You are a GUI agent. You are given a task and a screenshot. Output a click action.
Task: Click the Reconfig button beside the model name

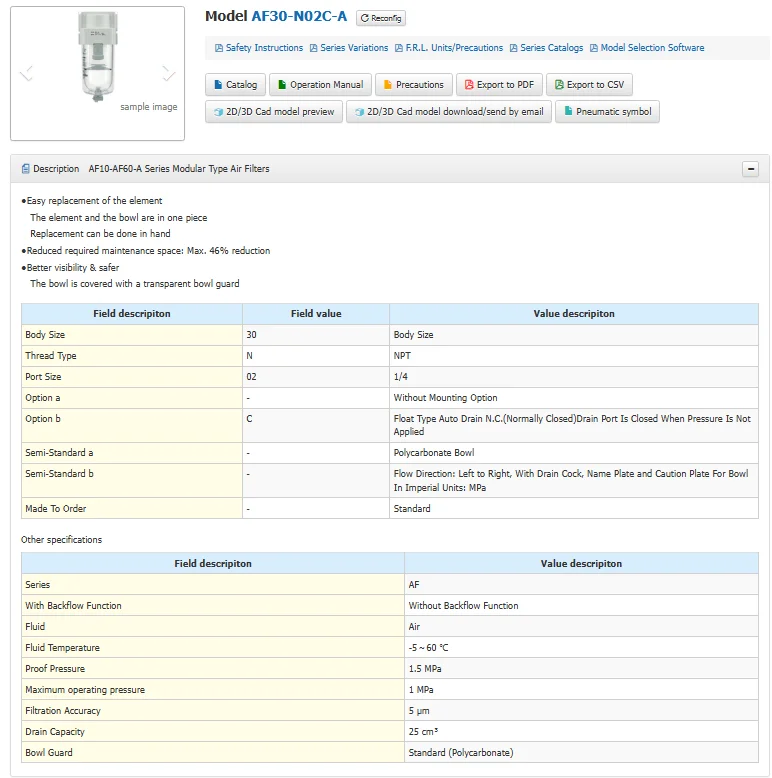click(x=381, y=18)
